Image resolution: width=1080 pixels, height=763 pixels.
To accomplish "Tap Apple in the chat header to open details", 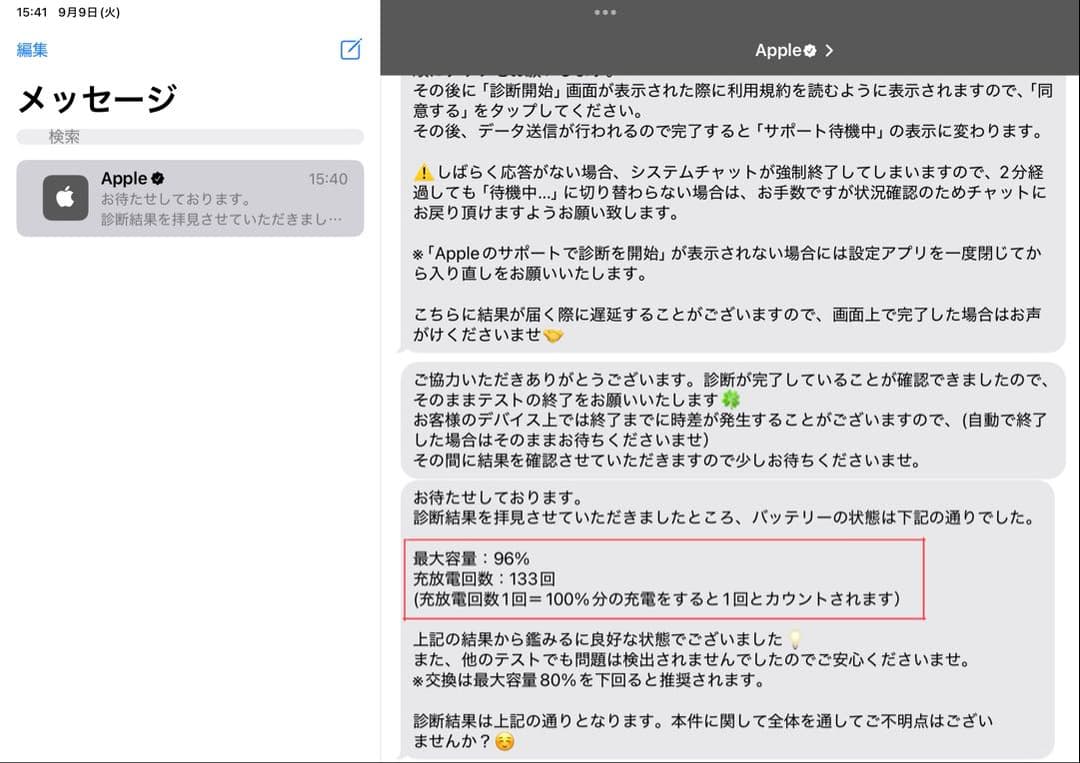I will coord(778,49).
